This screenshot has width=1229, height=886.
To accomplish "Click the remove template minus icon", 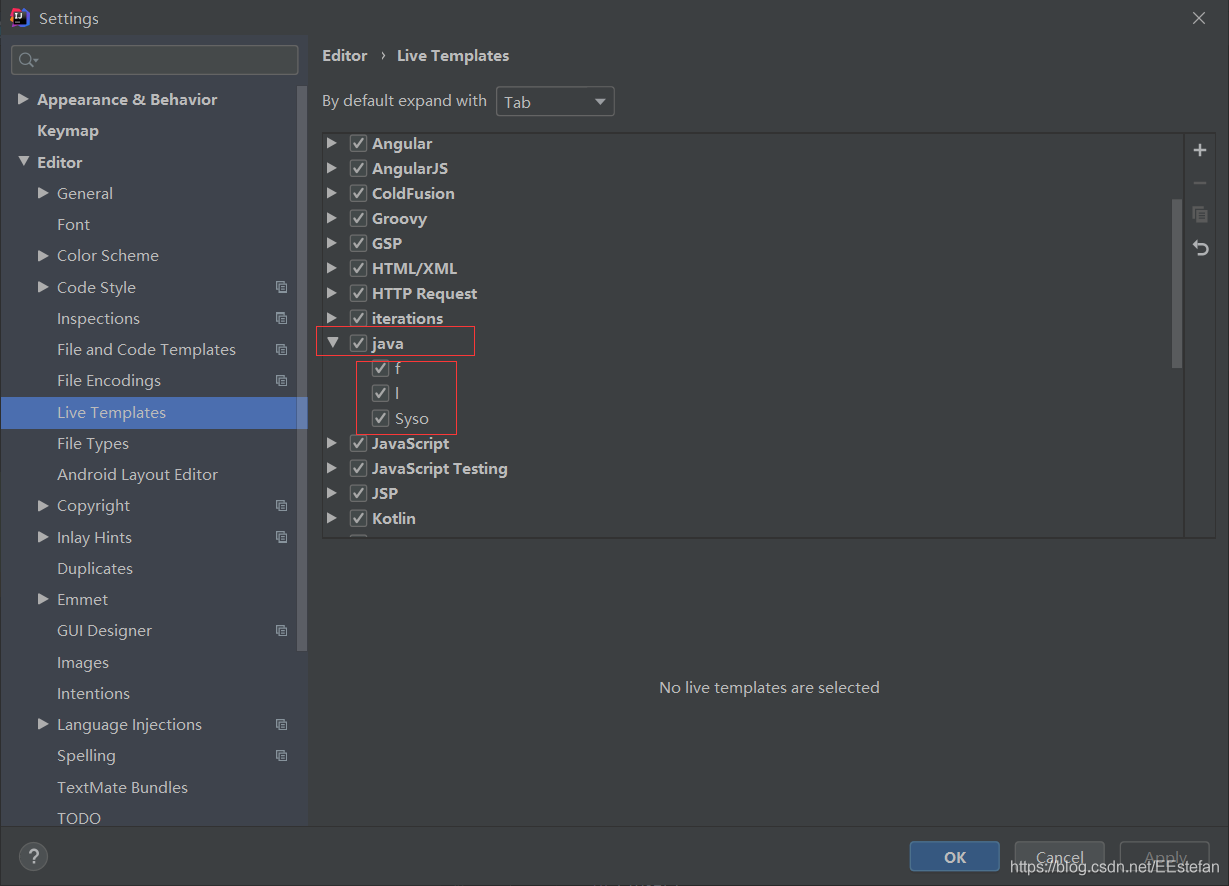I will click(1200, 183).
